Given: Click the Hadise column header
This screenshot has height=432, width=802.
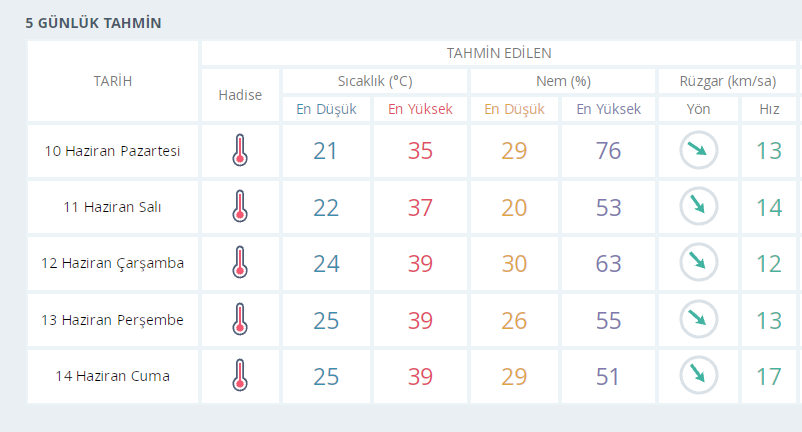Looking at the screenshot, I should tap(240, 95).
